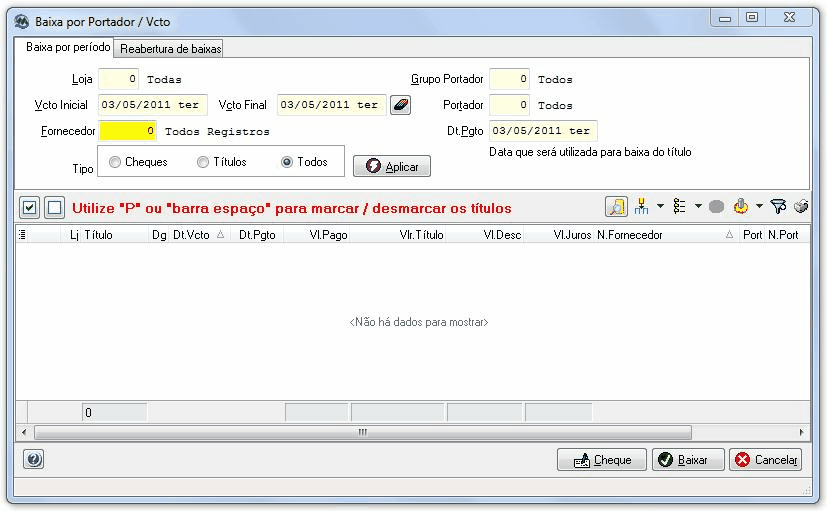The width and height of the screenshot is (827, 511).
Task: Click the scrollbar left arrow
Action: pos(24,432)
